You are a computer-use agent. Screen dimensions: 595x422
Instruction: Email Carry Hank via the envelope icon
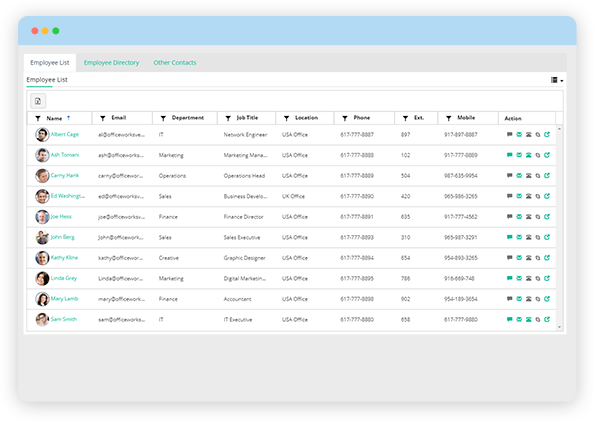tap(519, 175)
